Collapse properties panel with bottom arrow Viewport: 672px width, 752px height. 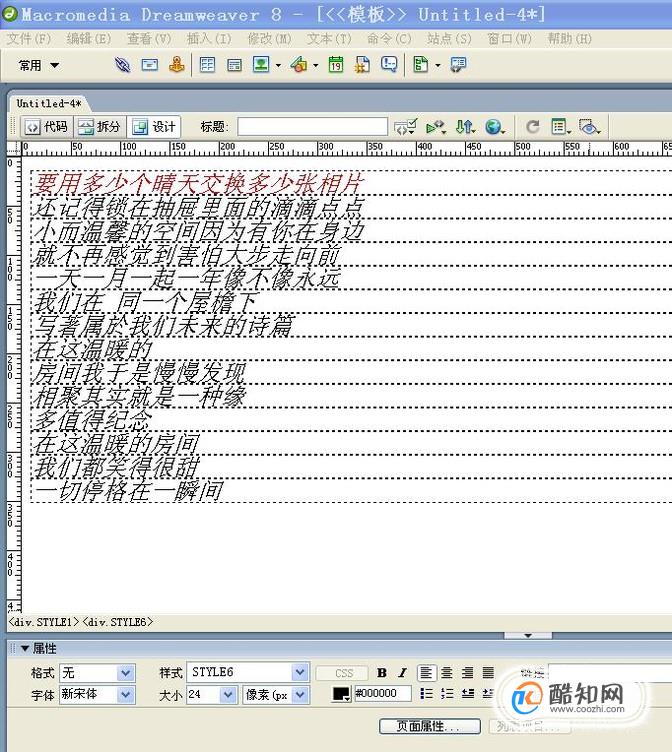[528, 635]
